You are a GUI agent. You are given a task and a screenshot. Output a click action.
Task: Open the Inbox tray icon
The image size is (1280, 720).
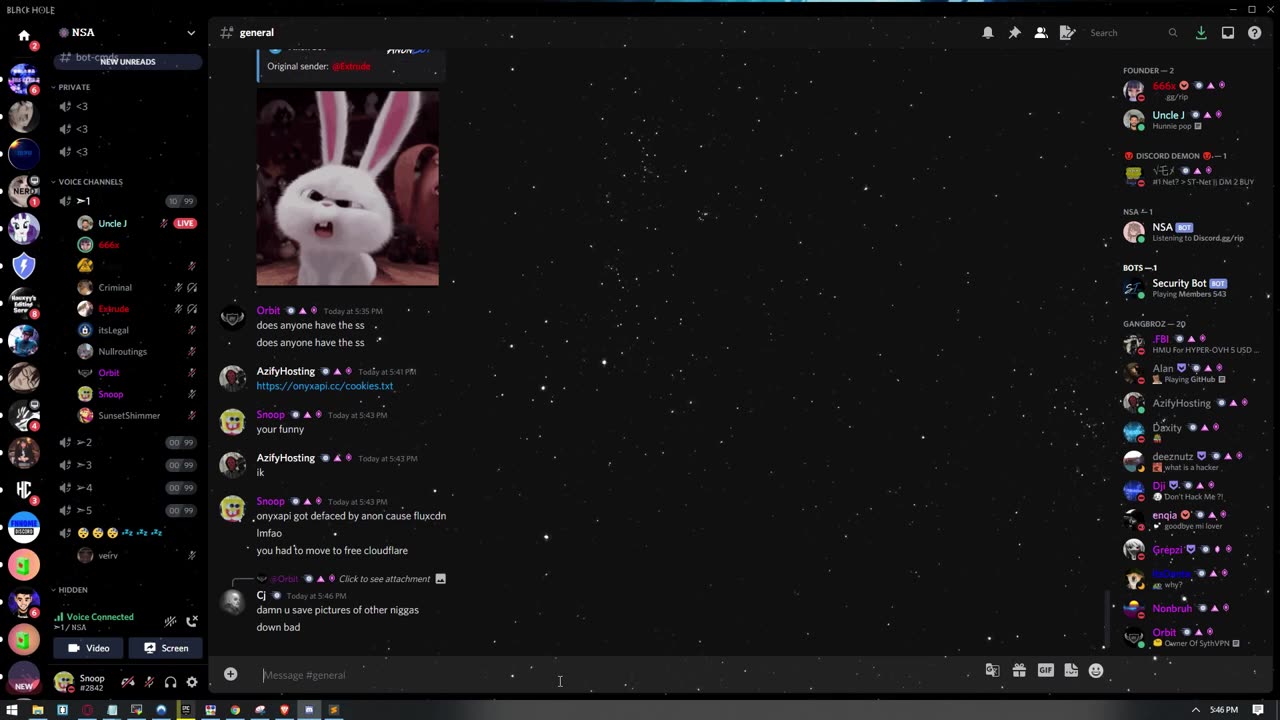(x=1228, y=33)
